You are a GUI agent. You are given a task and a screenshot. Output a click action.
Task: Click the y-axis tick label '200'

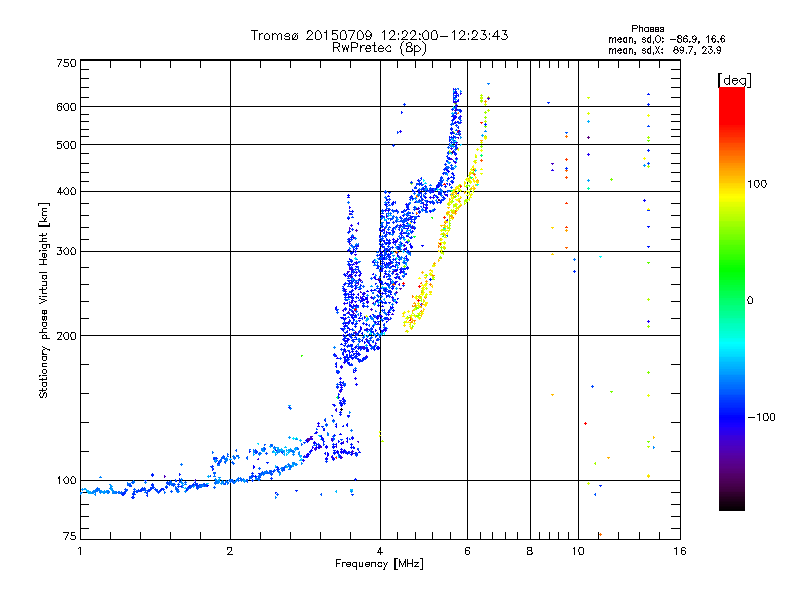(66, 336)
